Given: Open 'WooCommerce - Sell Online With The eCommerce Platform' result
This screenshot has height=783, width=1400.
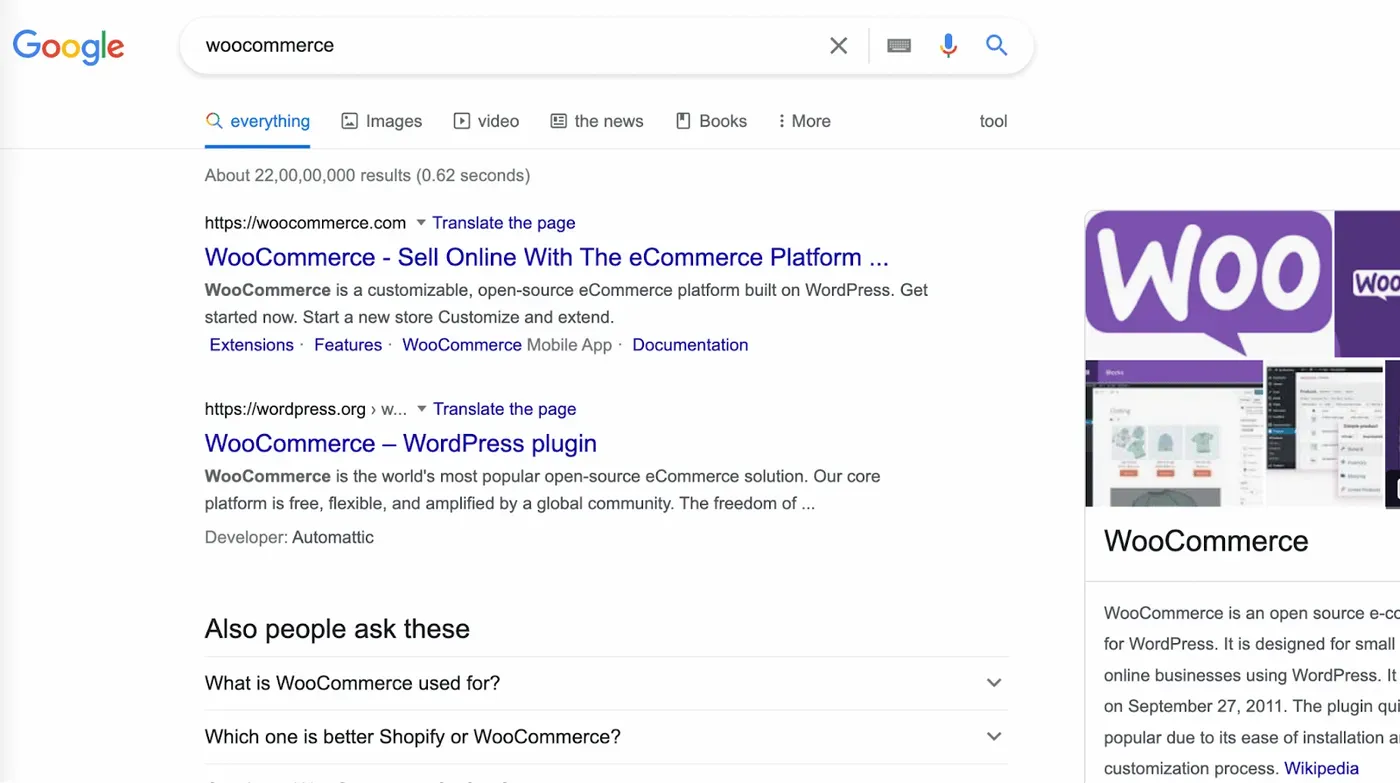Looking at the screenshot, I should tap(546, 257).
